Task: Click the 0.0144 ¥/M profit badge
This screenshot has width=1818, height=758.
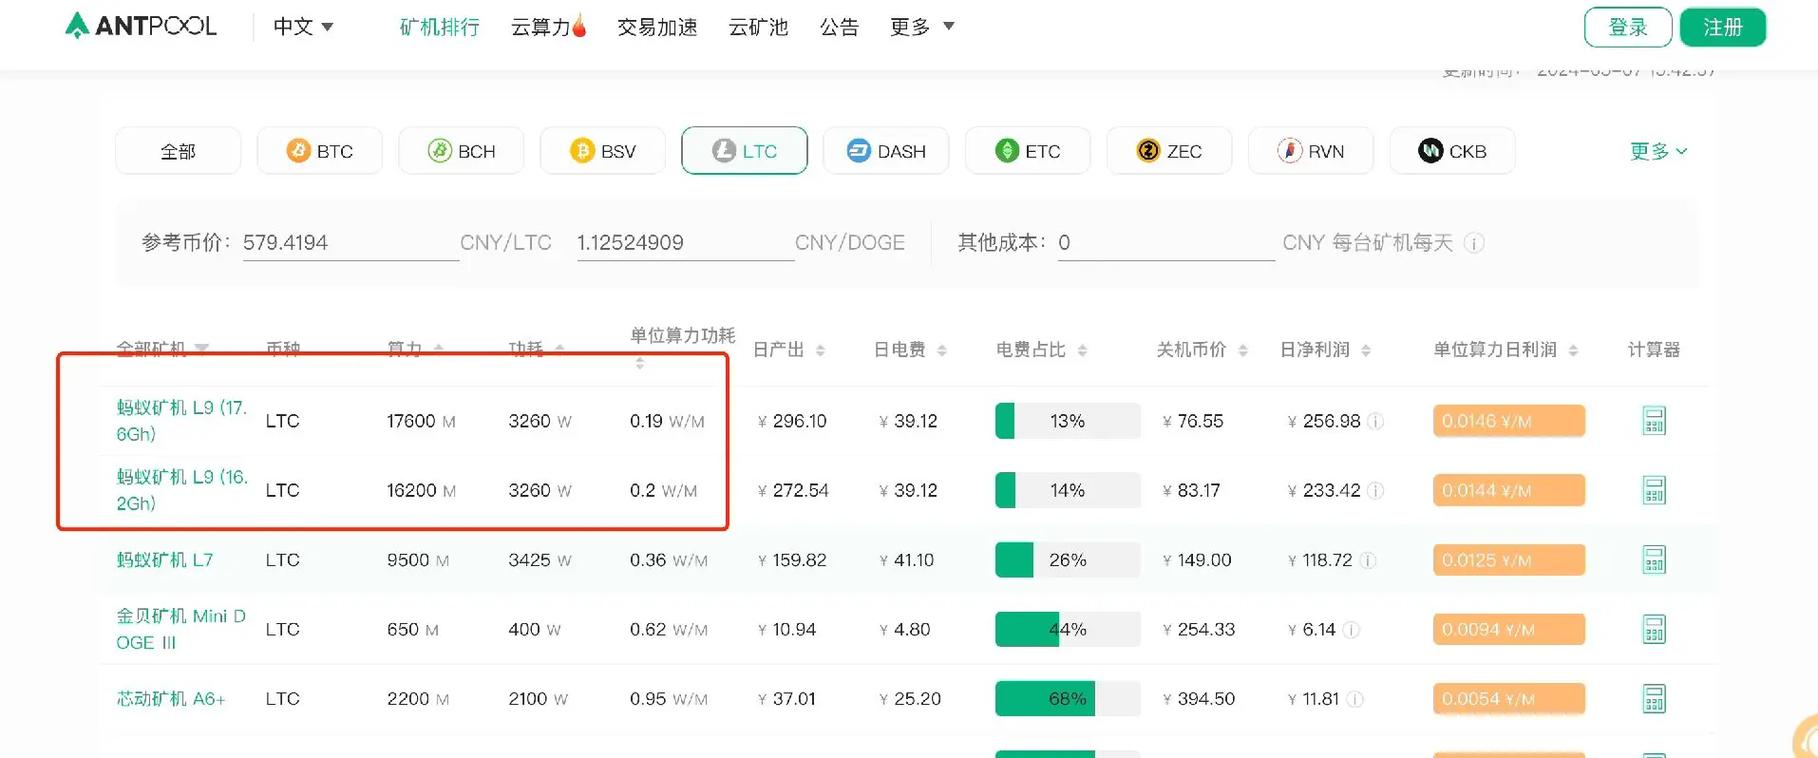Action: (1508, 490)
